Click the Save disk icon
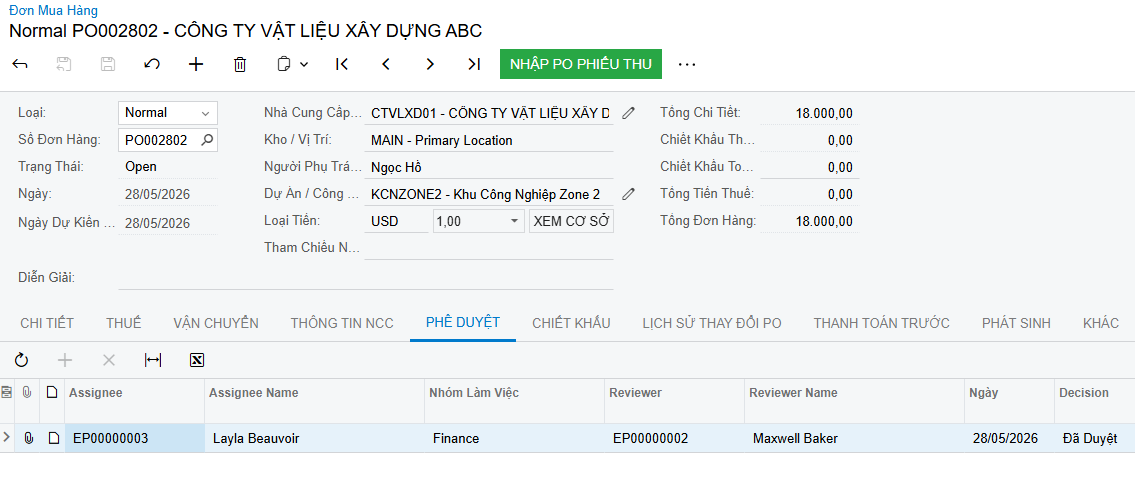 108,64
